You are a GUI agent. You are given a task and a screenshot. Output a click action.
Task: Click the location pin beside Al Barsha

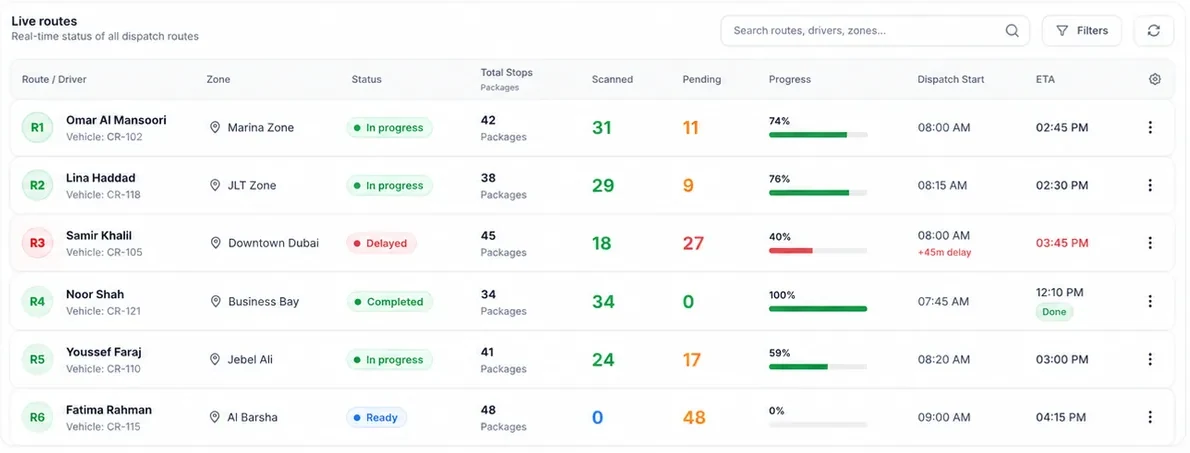tap(215, 417)
